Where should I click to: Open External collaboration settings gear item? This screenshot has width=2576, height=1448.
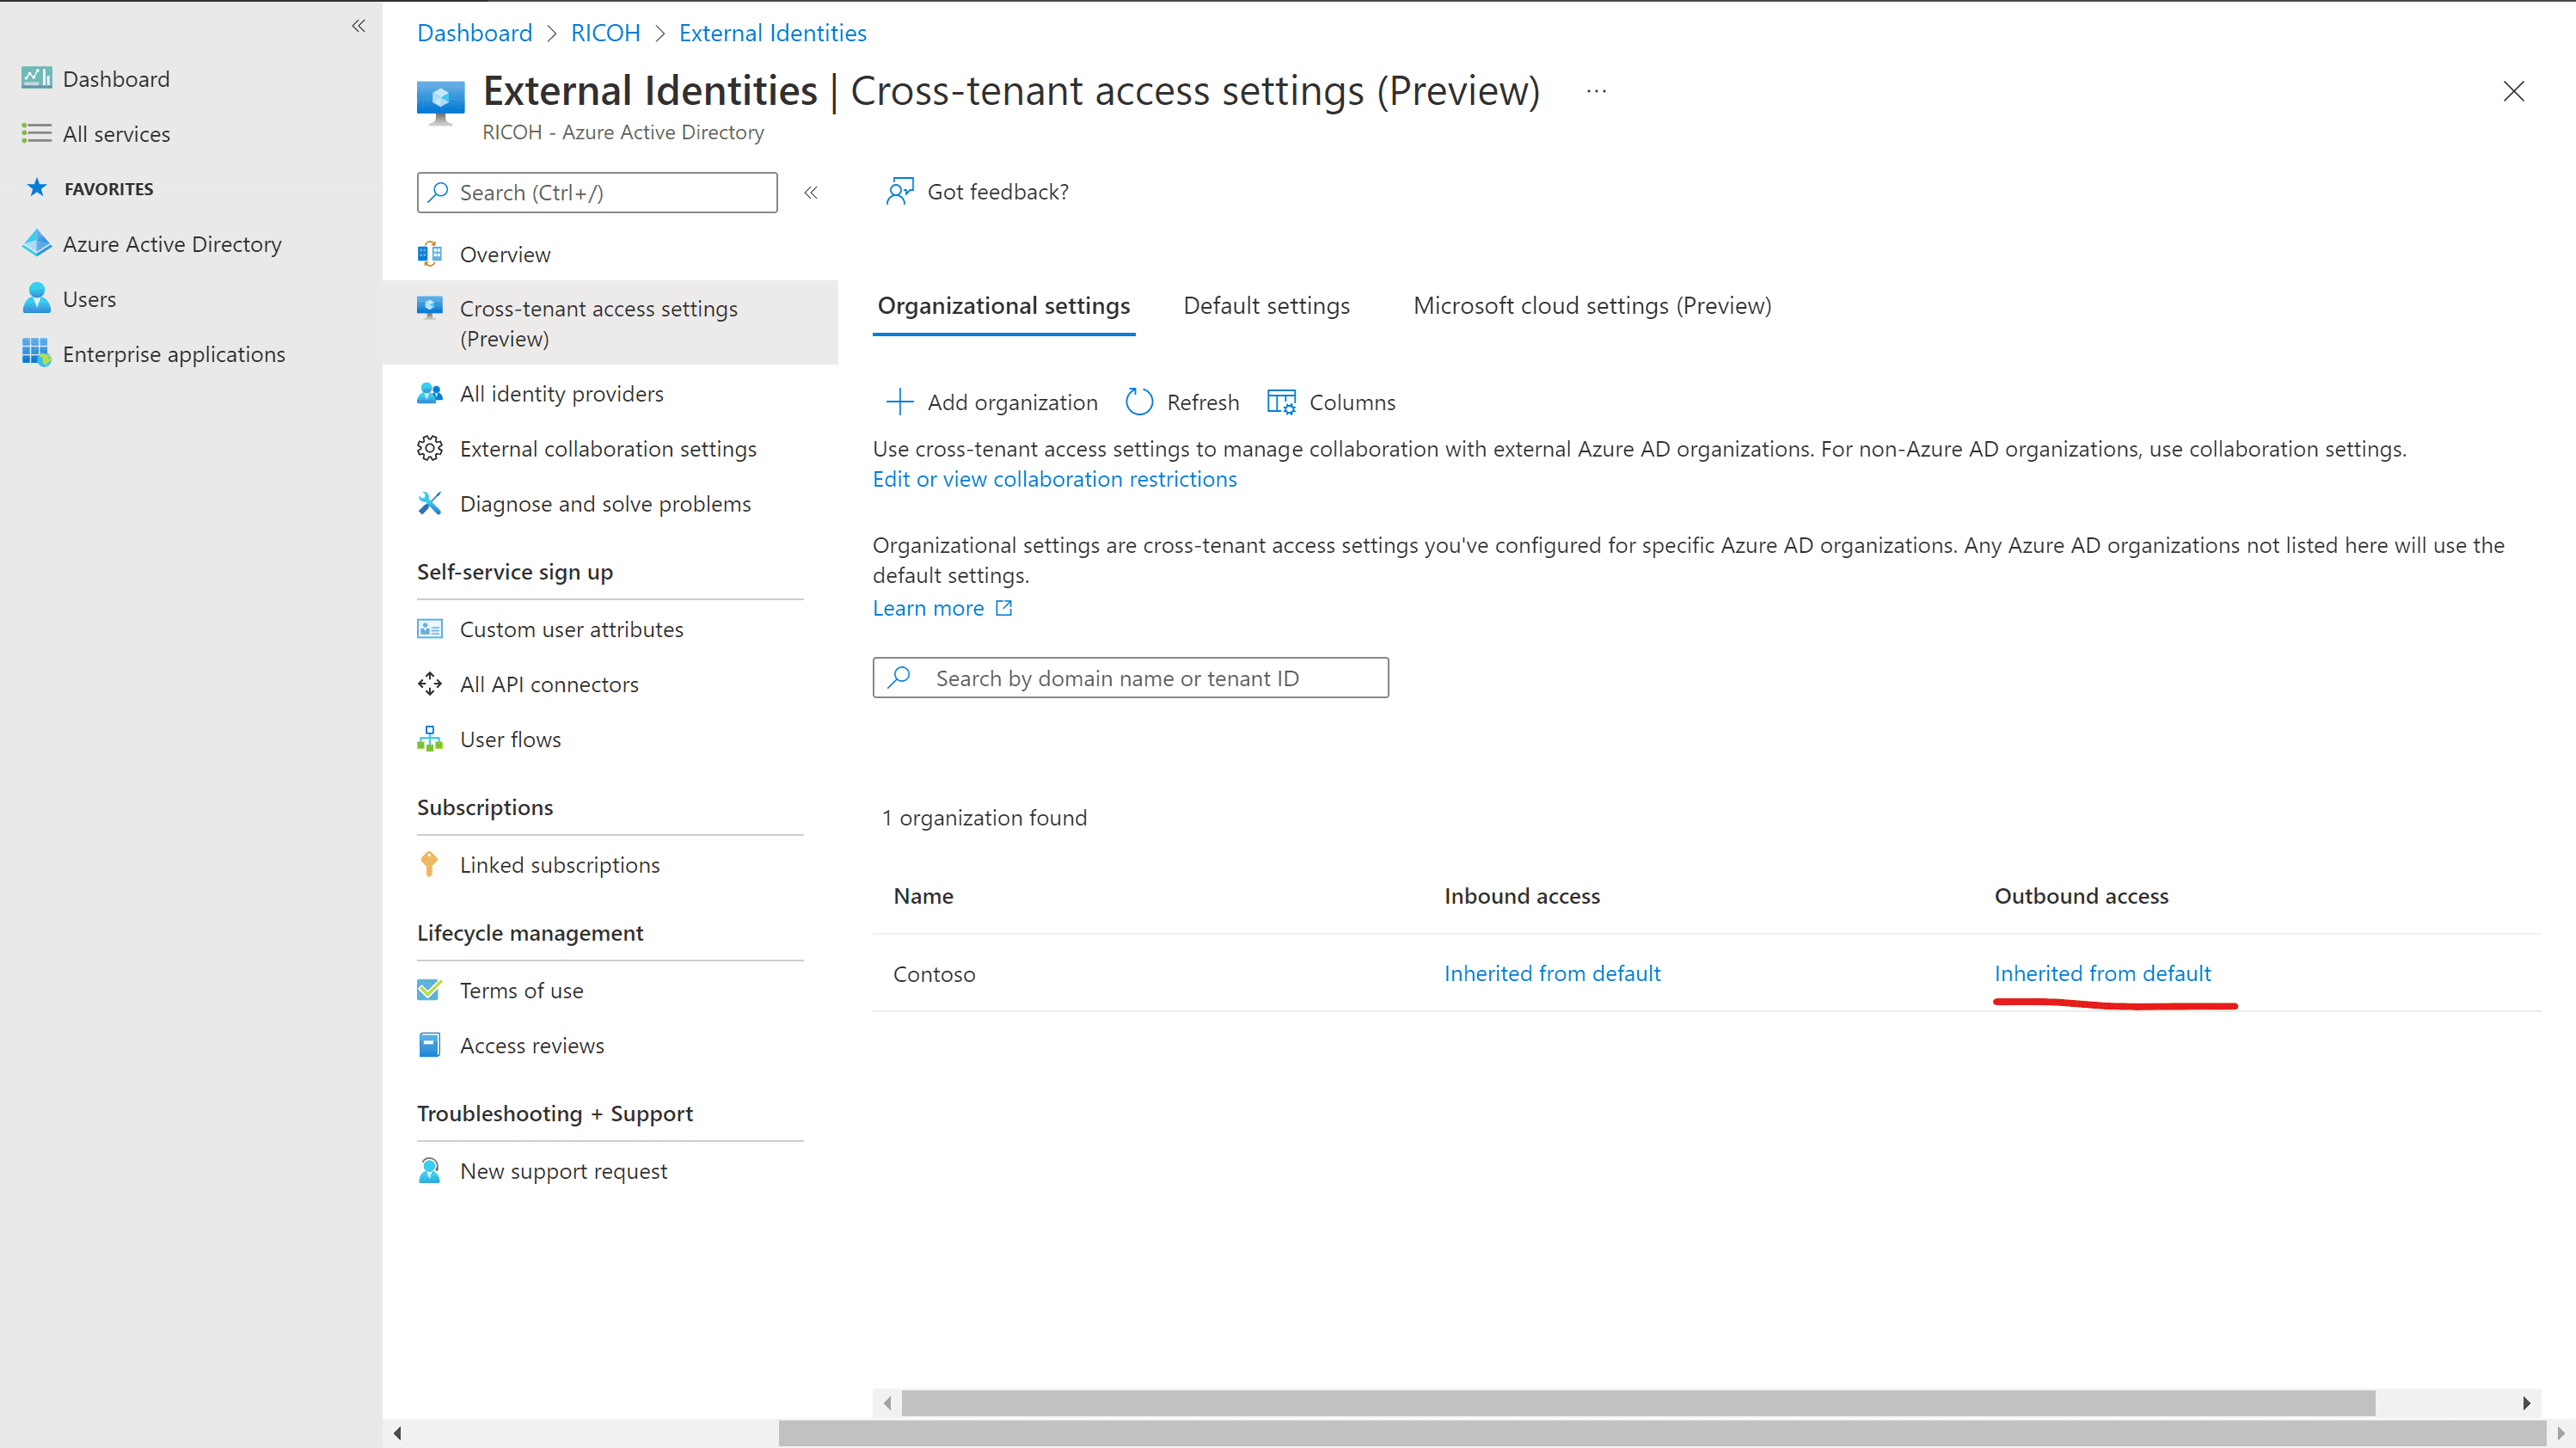click(x=608, y=449)
